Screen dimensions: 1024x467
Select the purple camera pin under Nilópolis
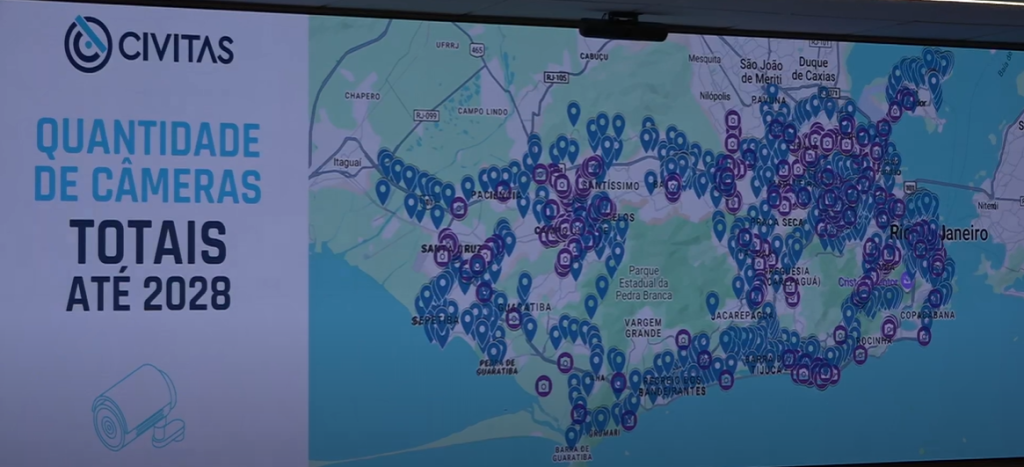click(733, 120)
